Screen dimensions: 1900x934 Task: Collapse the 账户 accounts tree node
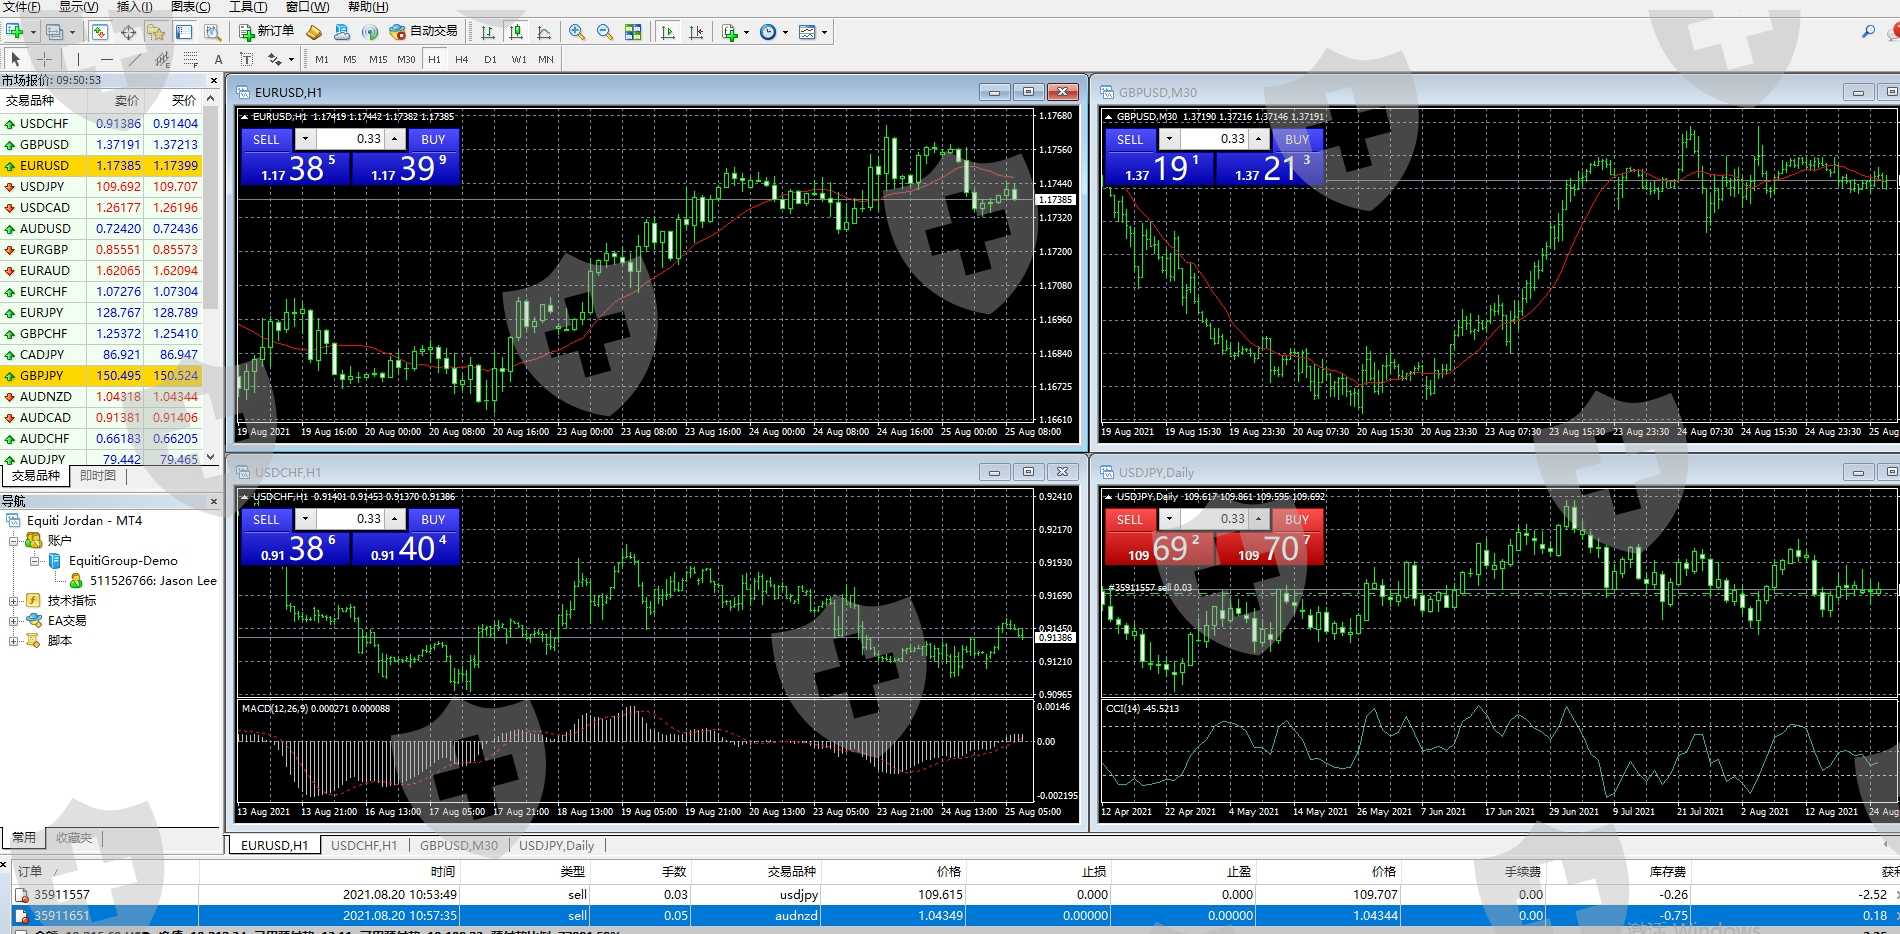(14, 541)
